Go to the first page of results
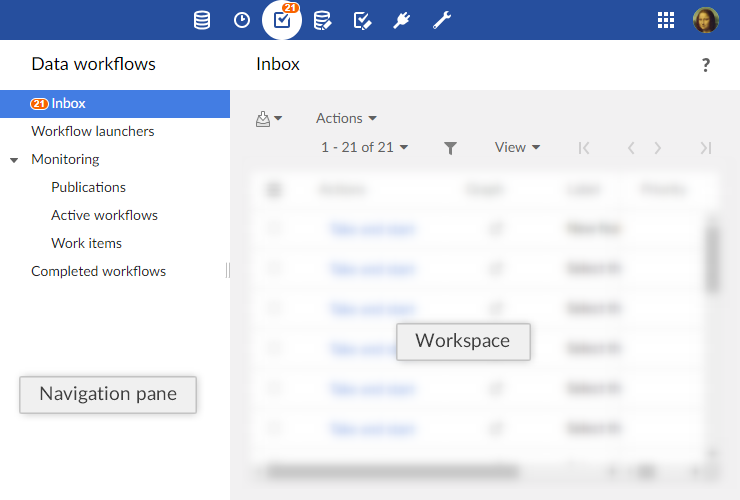Image resolution: width=740 pixels, height=500 pixels. click(x=584, y=148)
